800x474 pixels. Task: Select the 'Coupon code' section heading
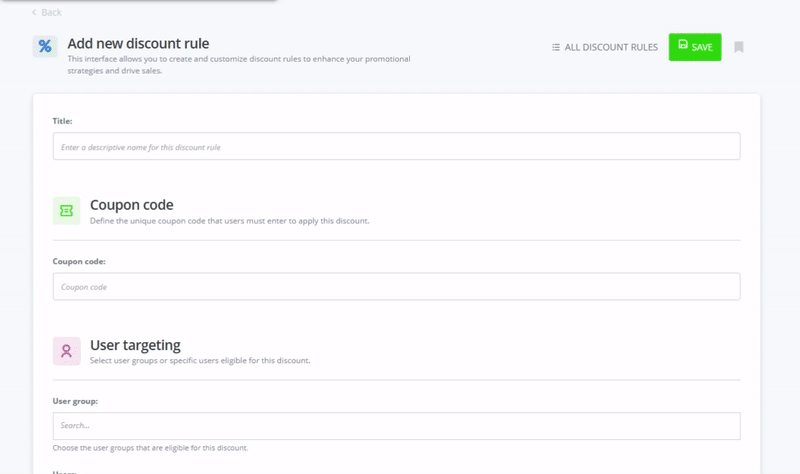click(132, 205)
